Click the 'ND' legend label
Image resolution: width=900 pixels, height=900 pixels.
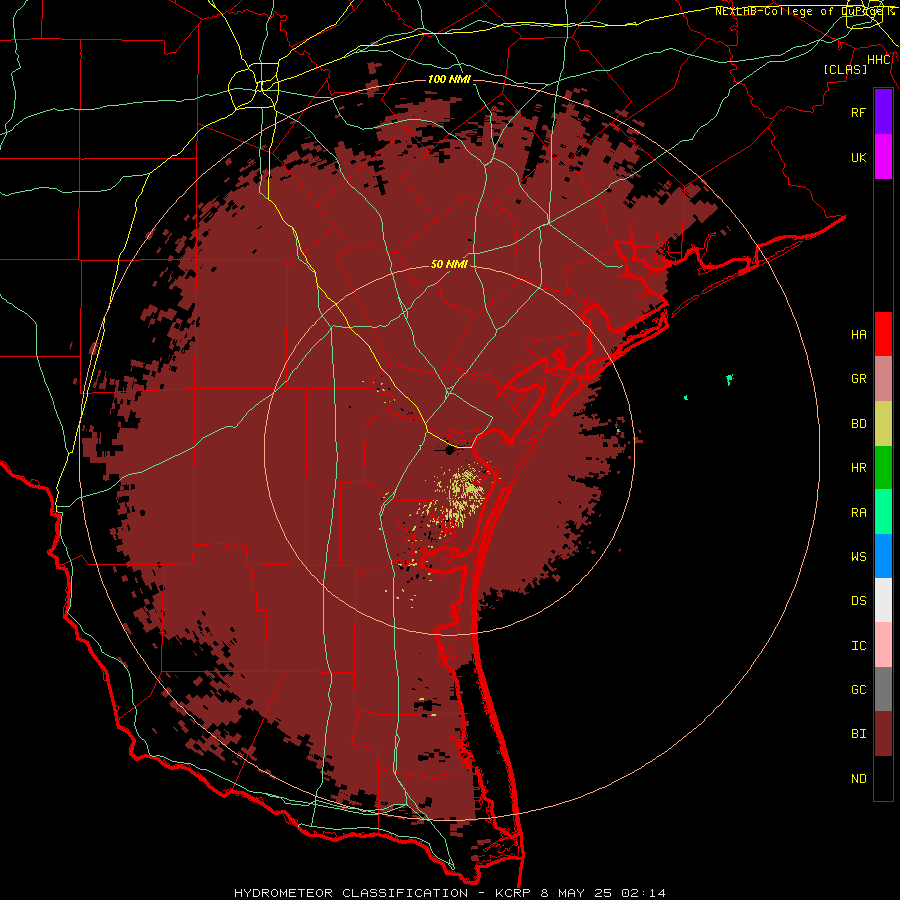pyautogui.click(x=858, y=778)
